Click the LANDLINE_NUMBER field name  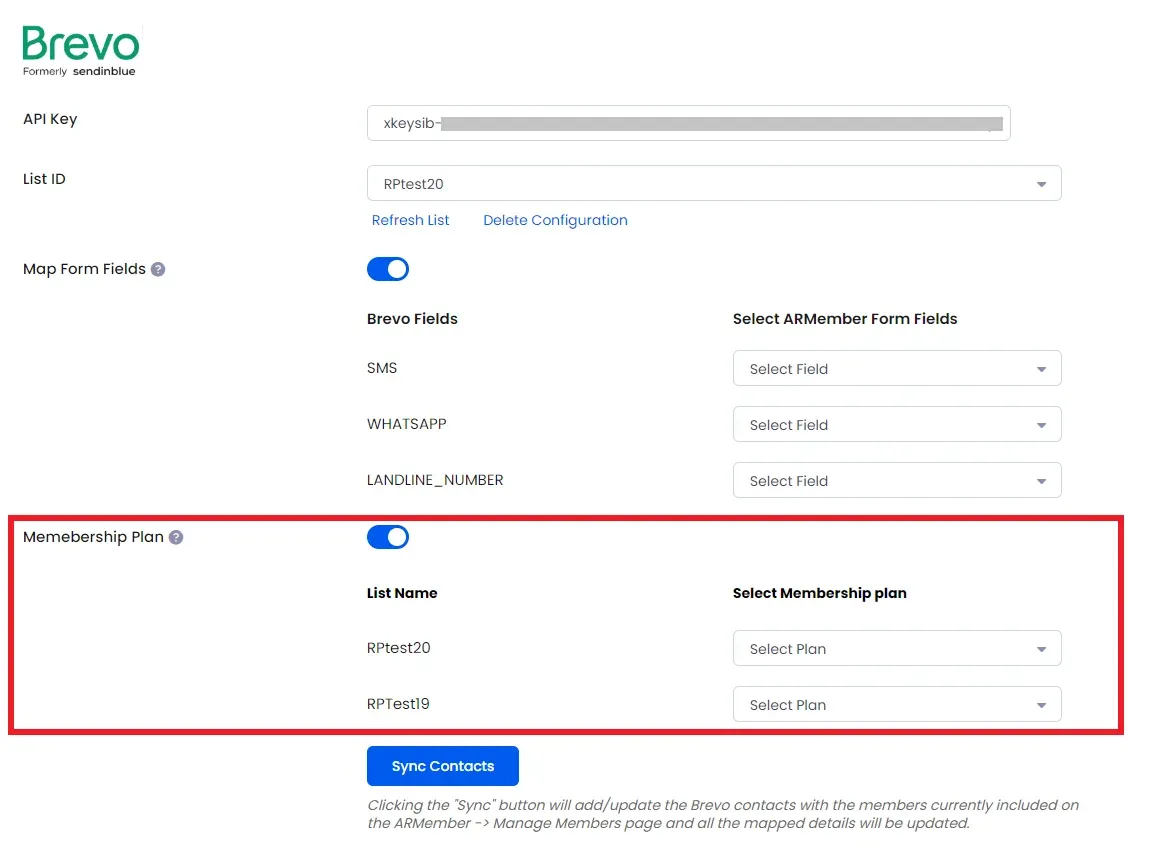click(x=435, y=480)
